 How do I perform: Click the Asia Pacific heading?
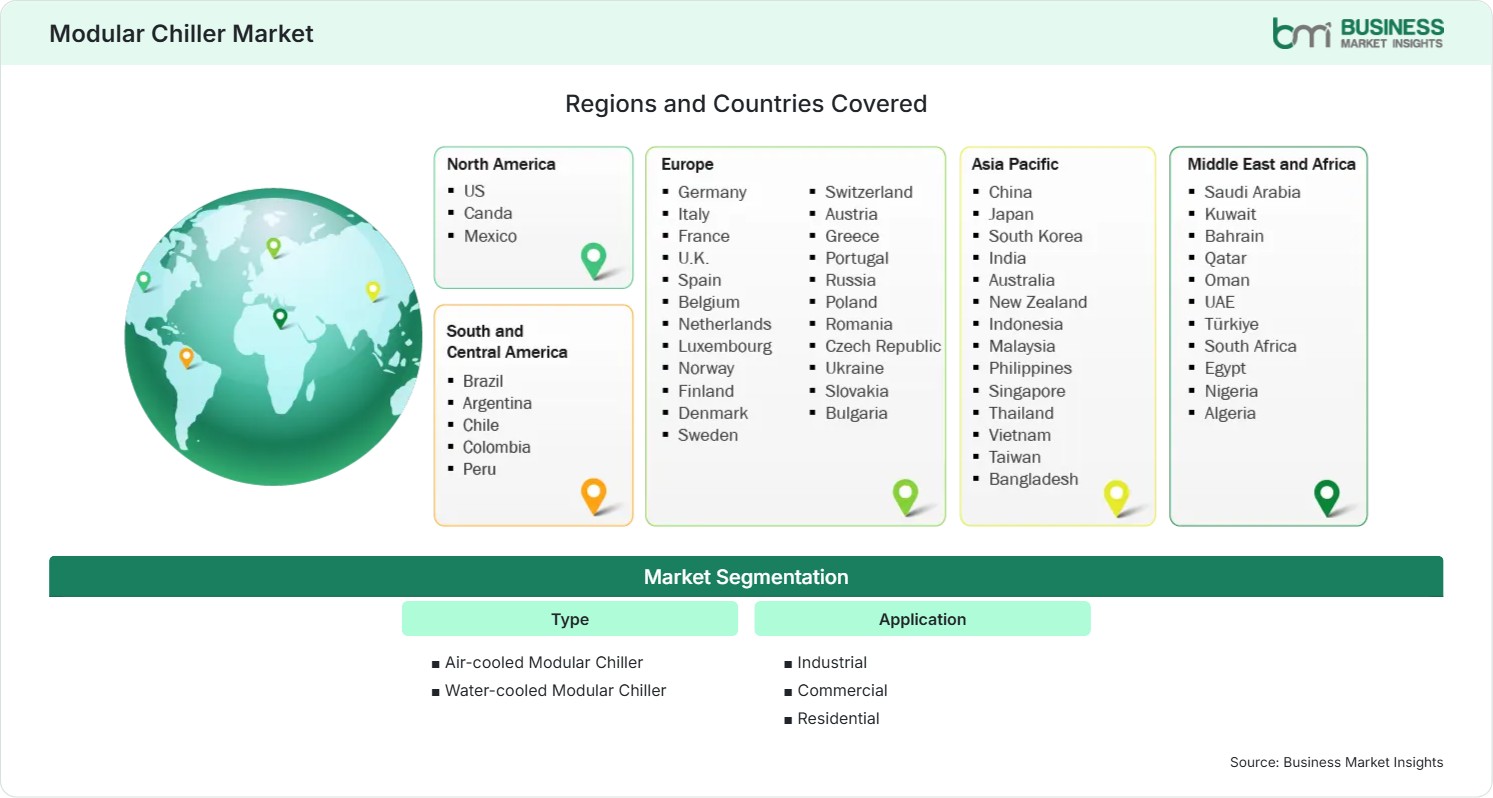tap(1015, 164)
